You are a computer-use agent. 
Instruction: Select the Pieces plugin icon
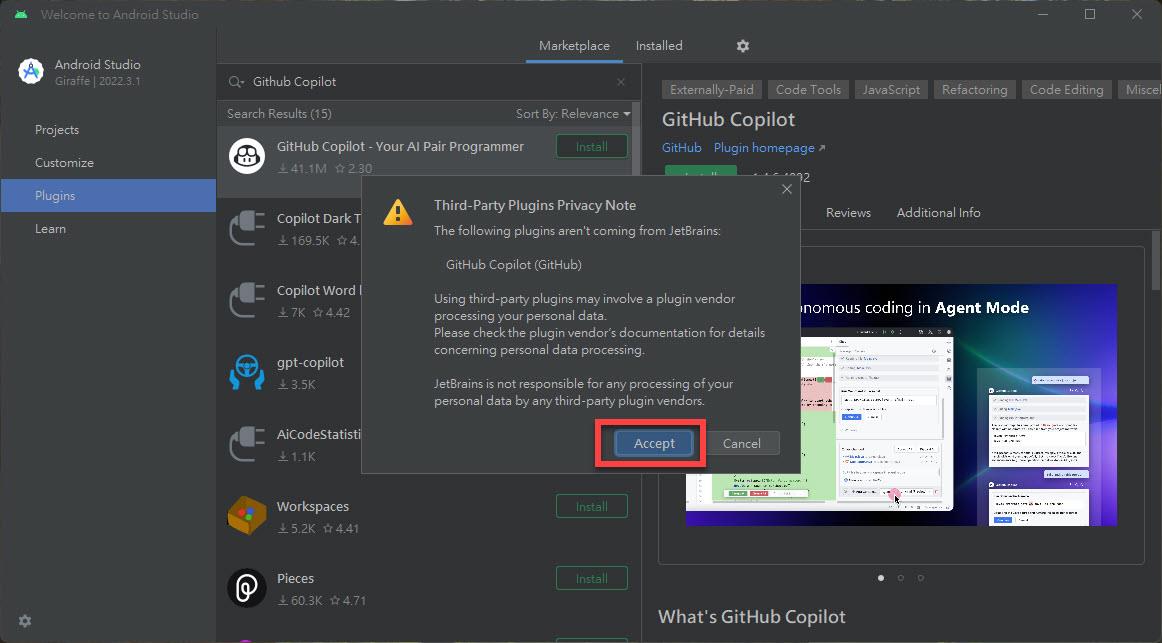pyautogui.click(x=246, y=588)
